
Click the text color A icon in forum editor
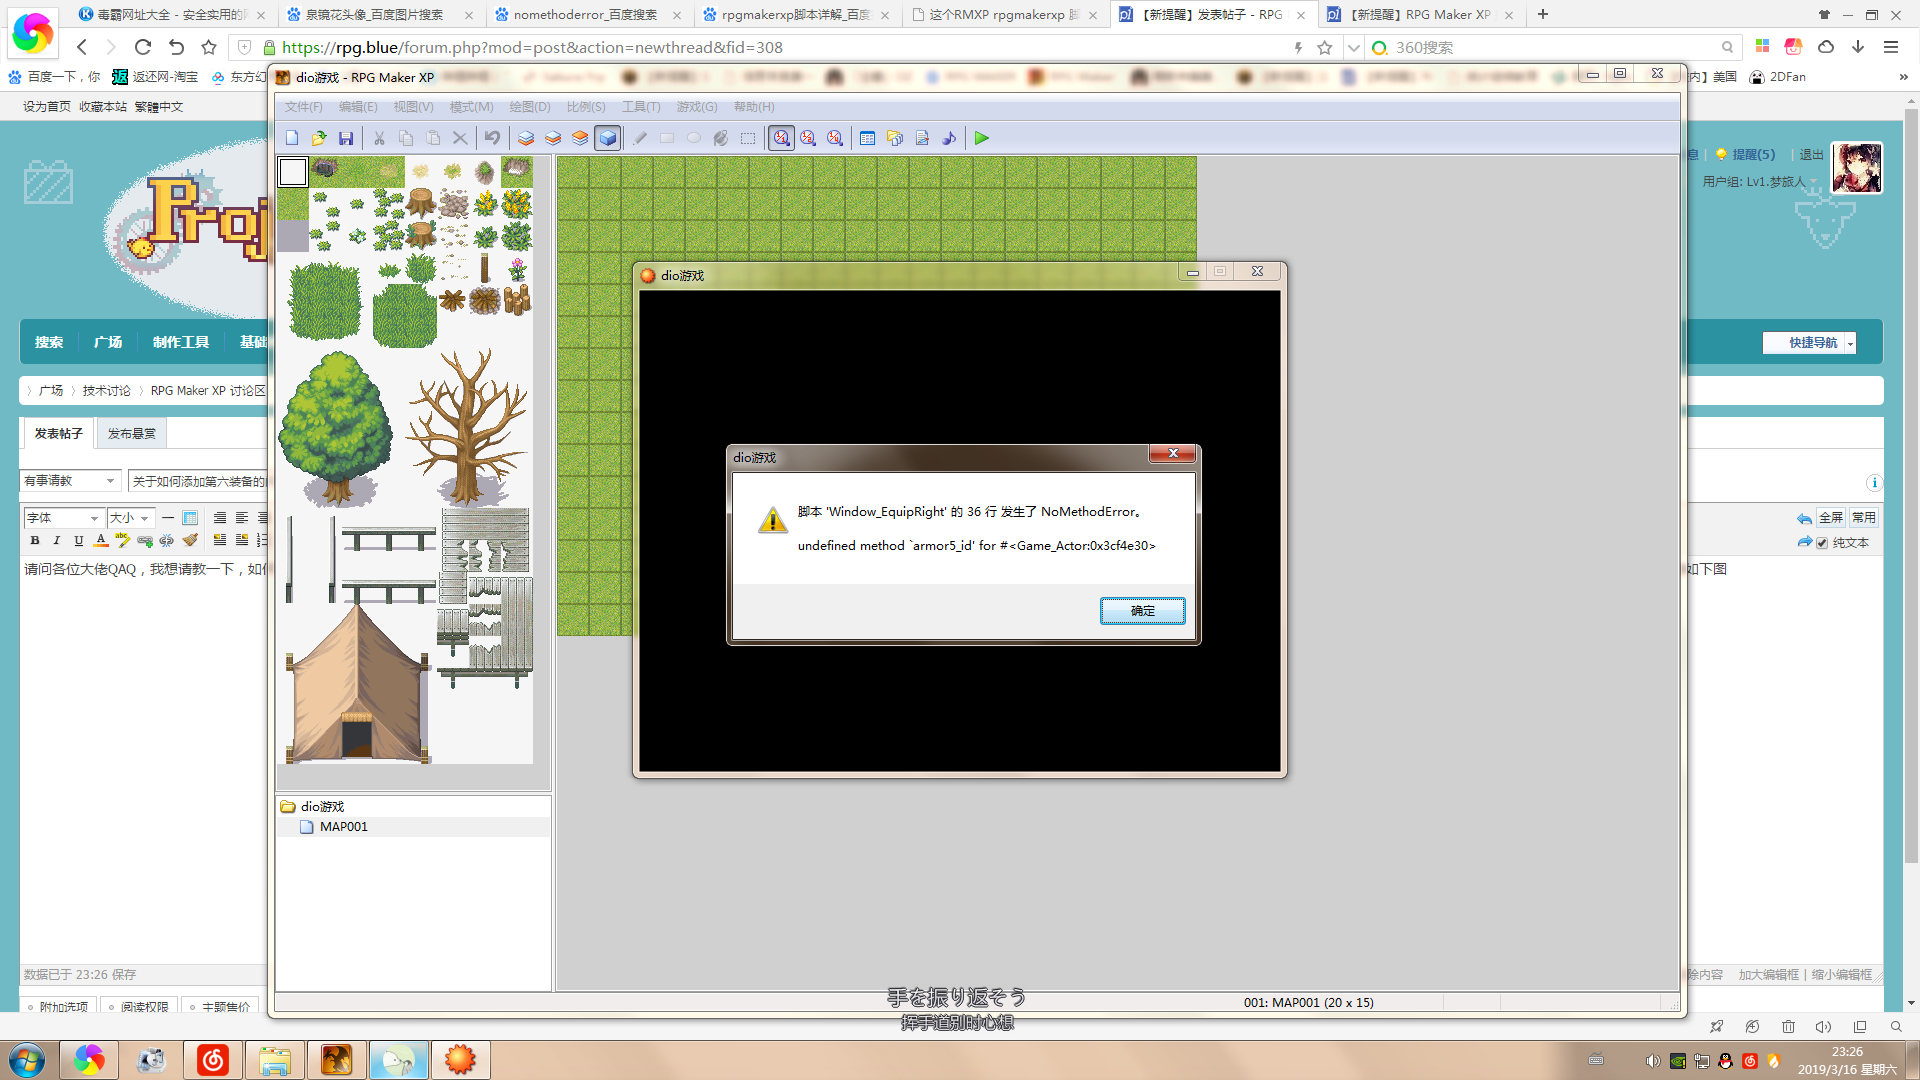[101, 541]
